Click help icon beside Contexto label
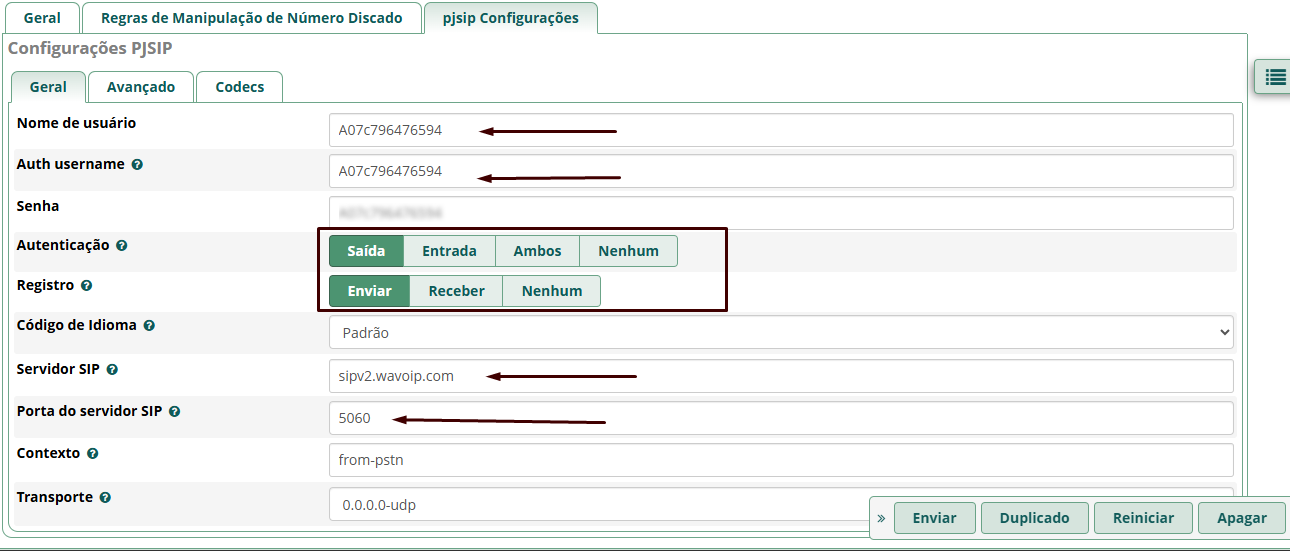Image resolution: width=1290 pixels, height=551 pixels. click(x=93, y=453)
